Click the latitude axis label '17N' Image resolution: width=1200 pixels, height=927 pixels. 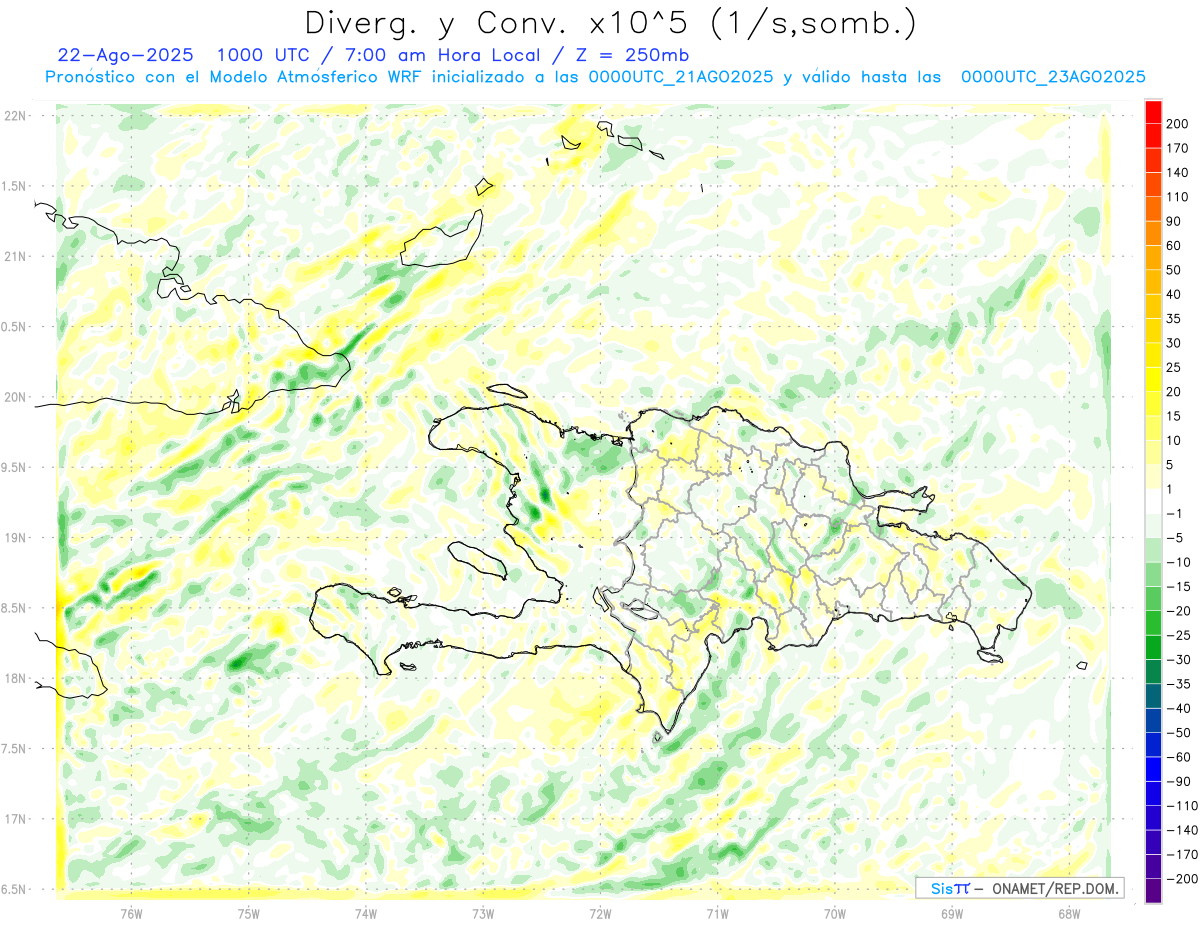coord(16,819)
